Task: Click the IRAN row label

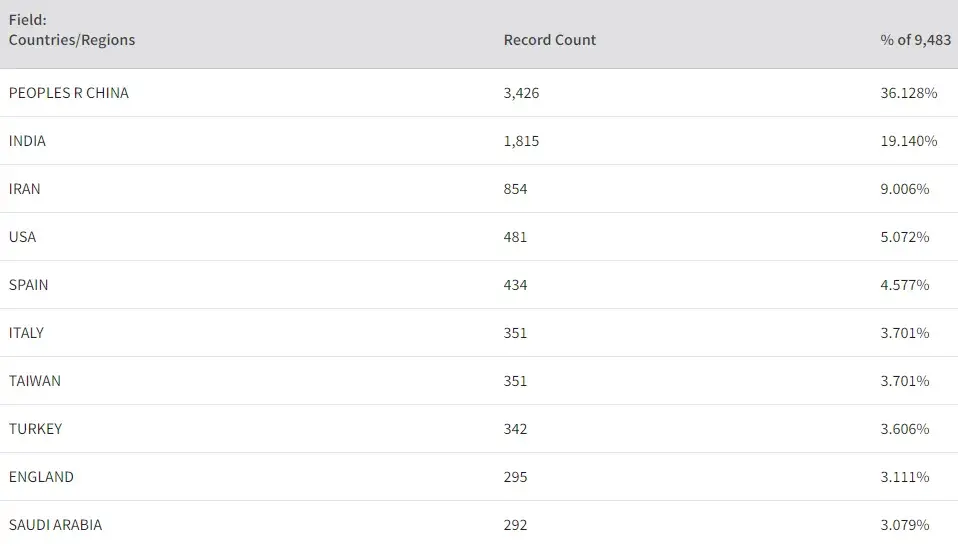Action: 25,189
